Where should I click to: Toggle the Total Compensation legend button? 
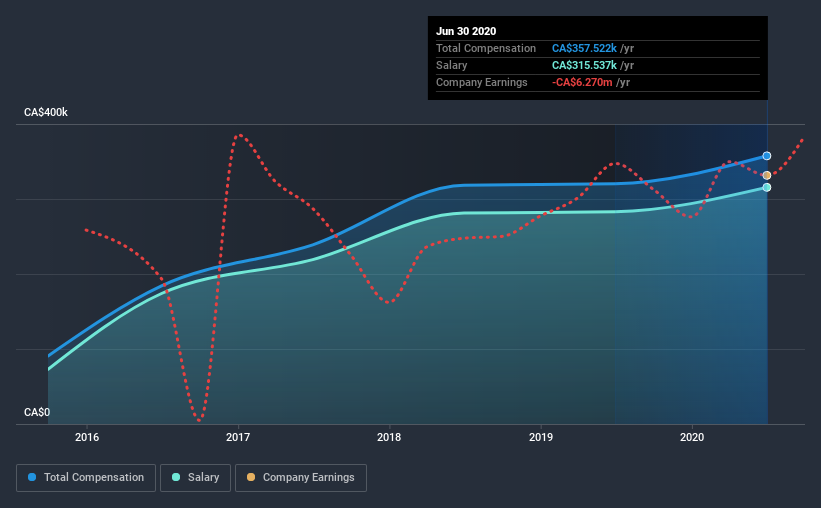click(86, 478)
